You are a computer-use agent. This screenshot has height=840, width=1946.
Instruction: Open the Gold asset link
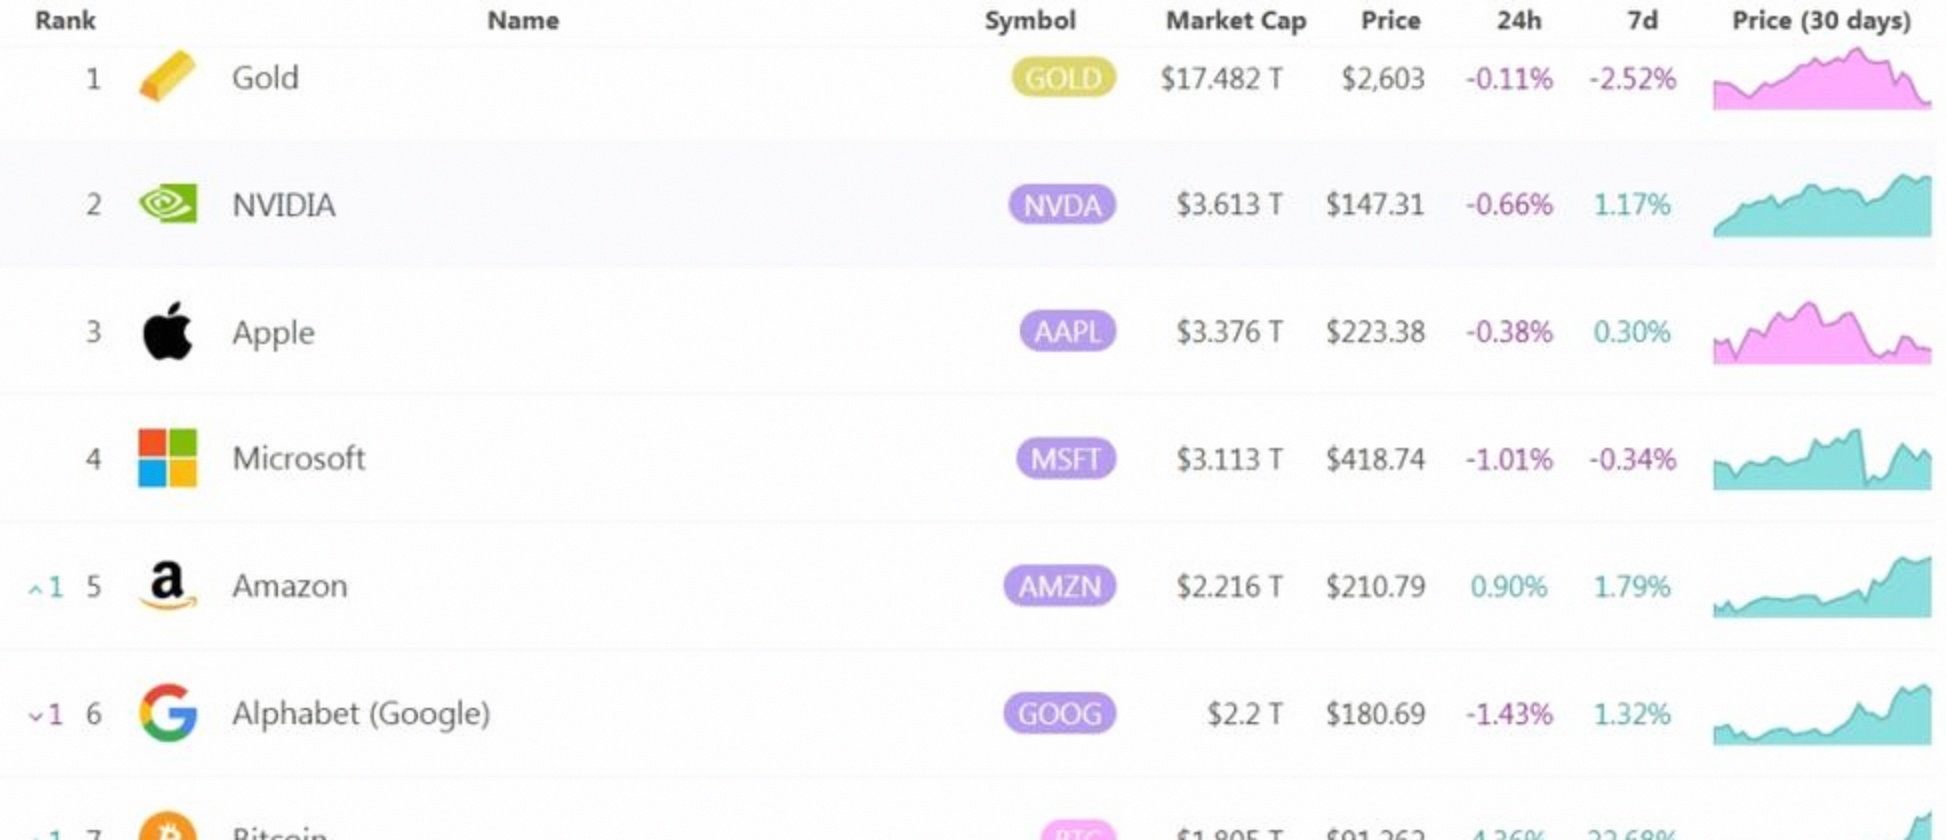click(x=265, y=77)
